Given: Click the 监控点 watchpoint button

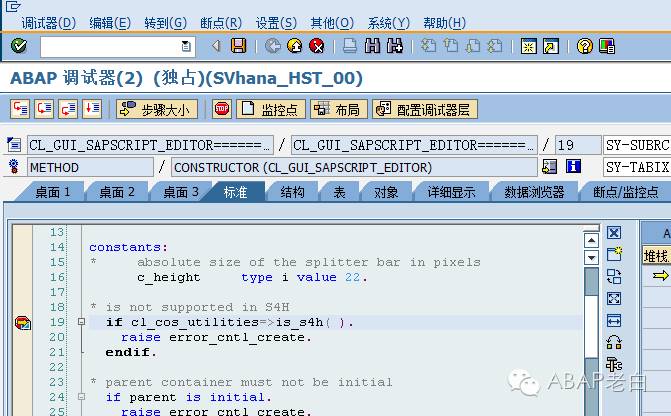Looking at the screenshot, I should point(271,109).
